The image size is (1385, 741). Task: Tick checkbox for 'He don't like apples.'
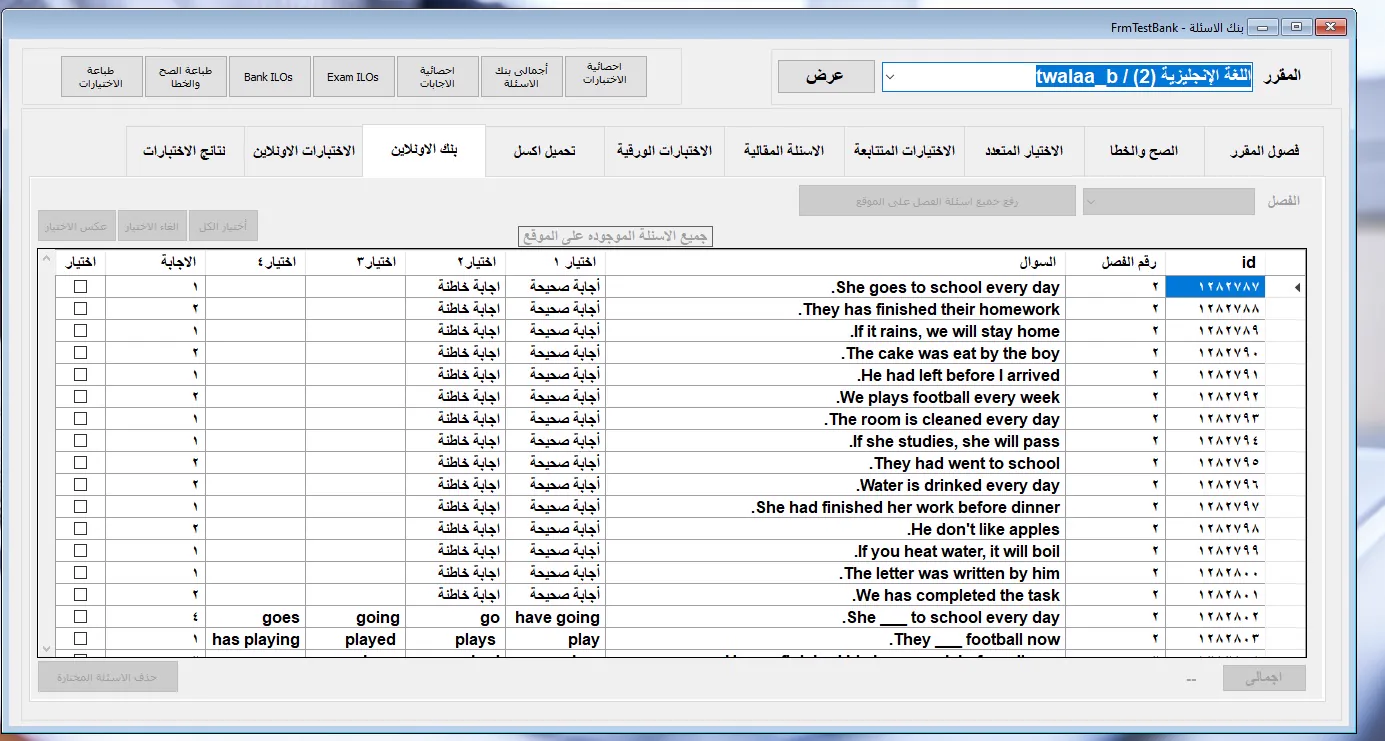click(x=81, y=529)
